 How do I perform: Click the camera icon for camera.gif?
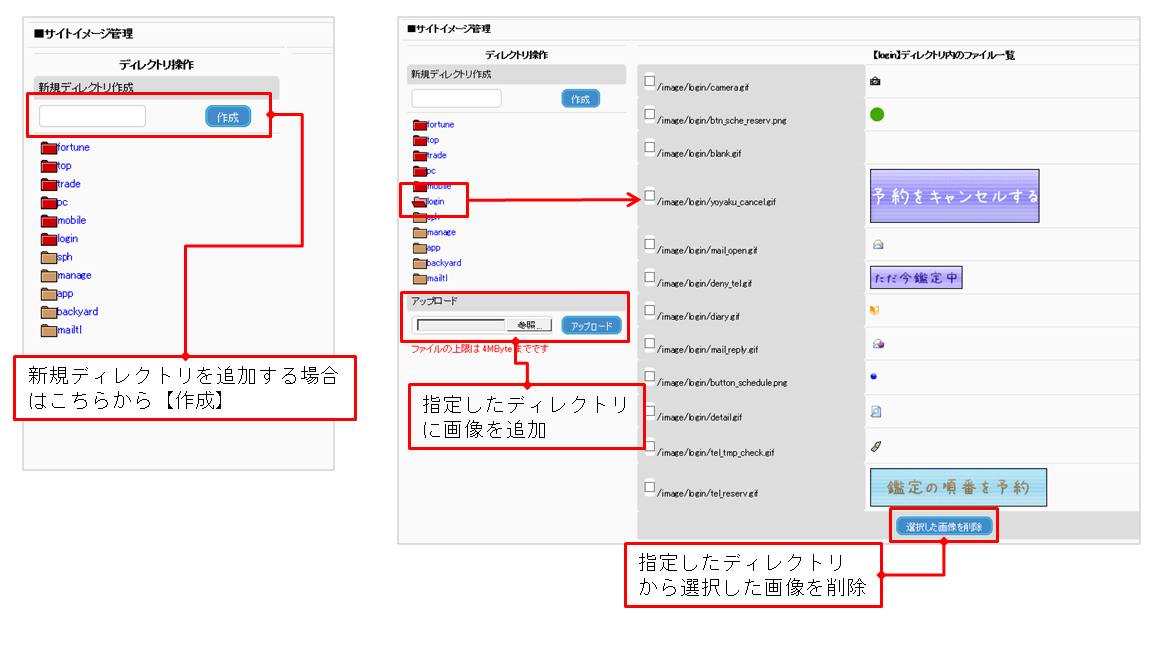[x=875, y=81]
